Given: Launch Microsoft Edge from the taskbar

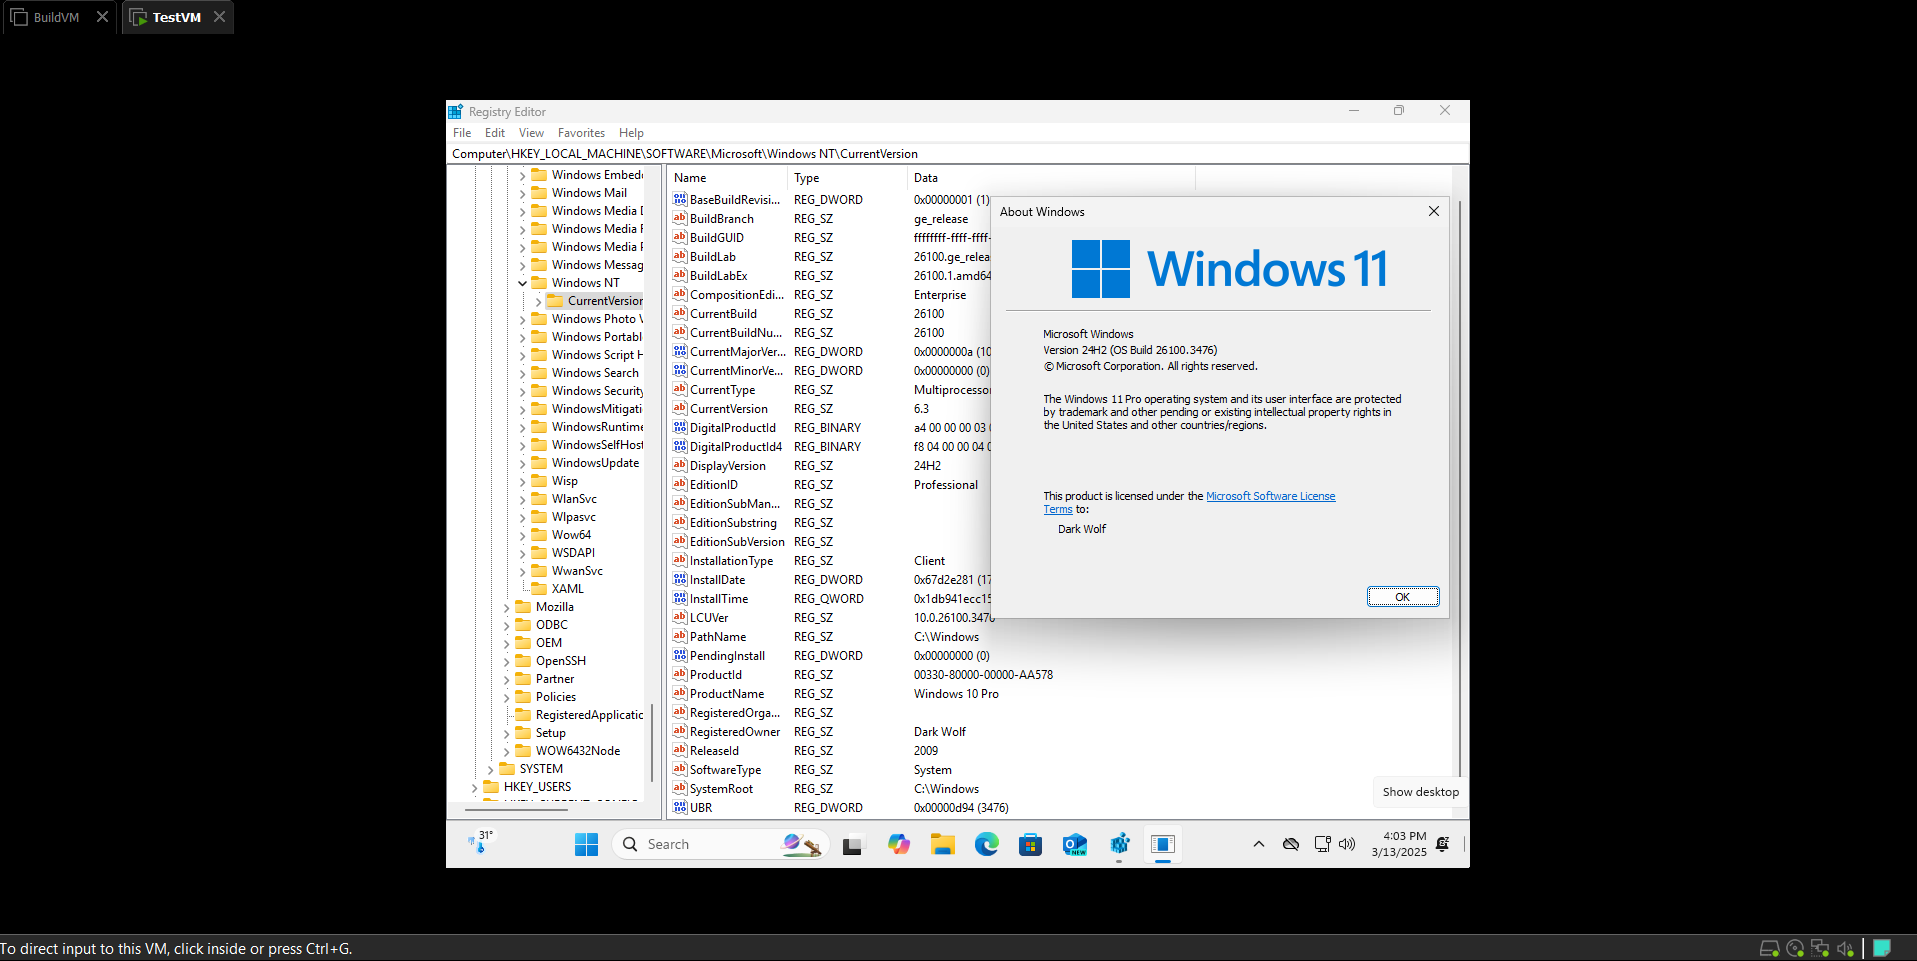Looking at the screenshot, I should coord(987,845).
